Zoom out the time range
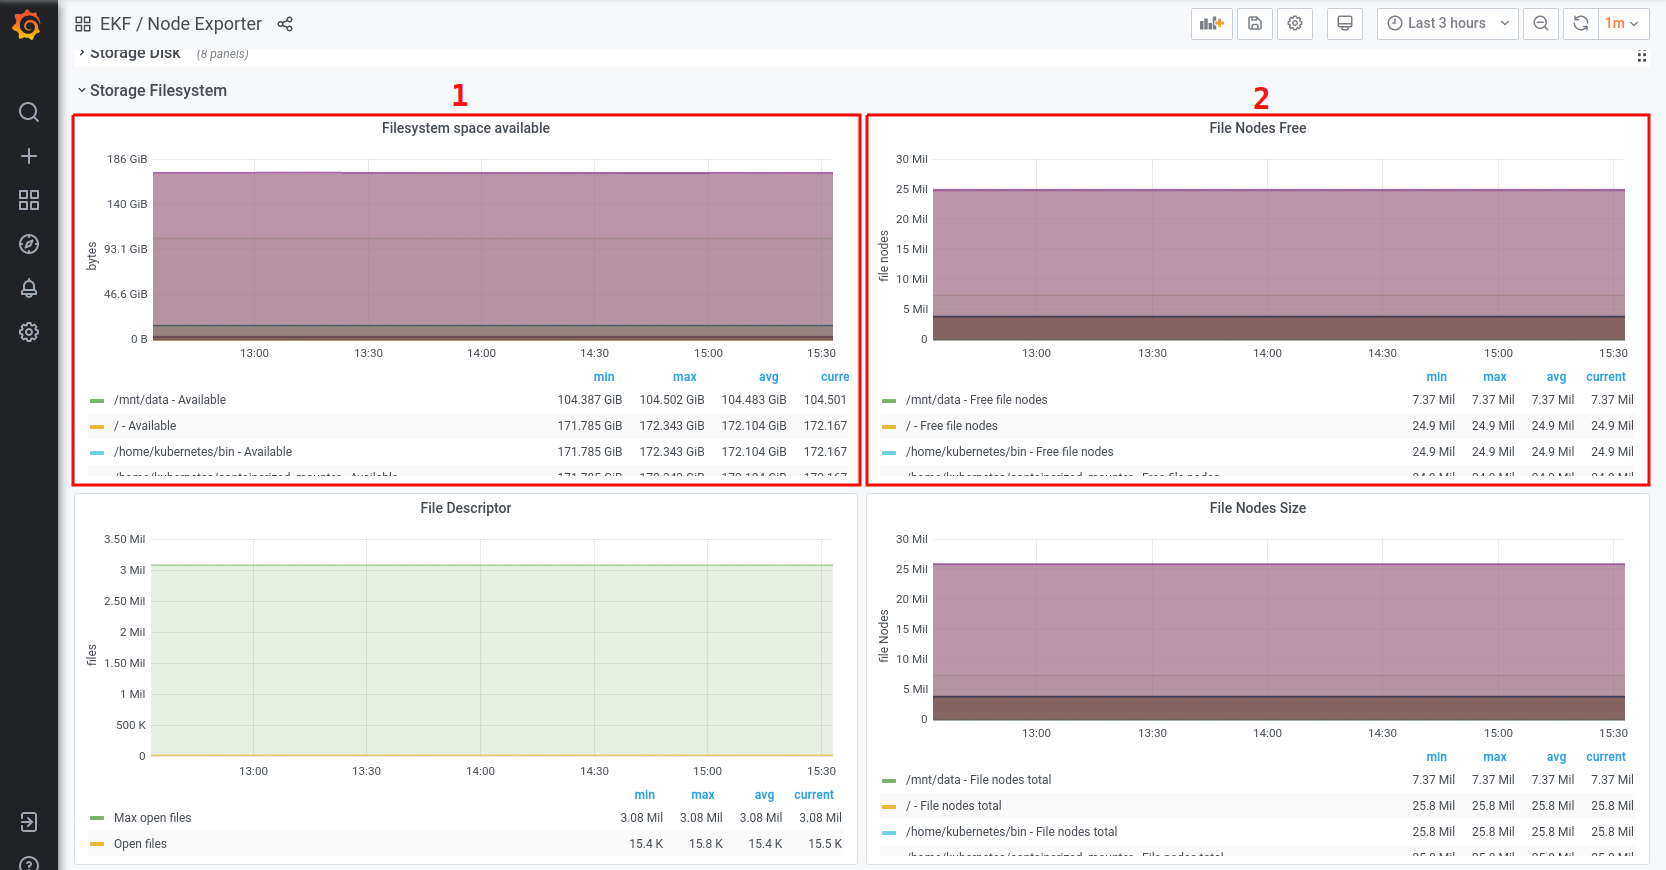The image size is (1666, 870). 1541,24
